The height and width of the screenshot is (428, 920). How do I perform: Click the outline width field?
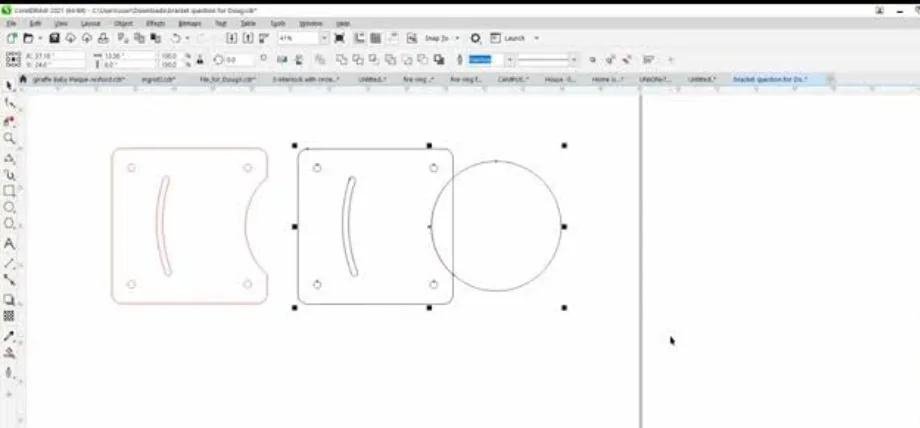pyautogui.click(x=486, y=59)
